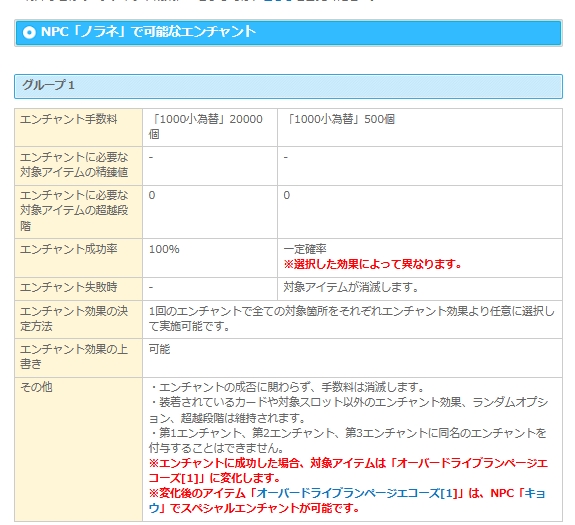Select the 「1000小為替」20000個 fee cell
This screenshot has height=525, width=575.
pos(210,127)
